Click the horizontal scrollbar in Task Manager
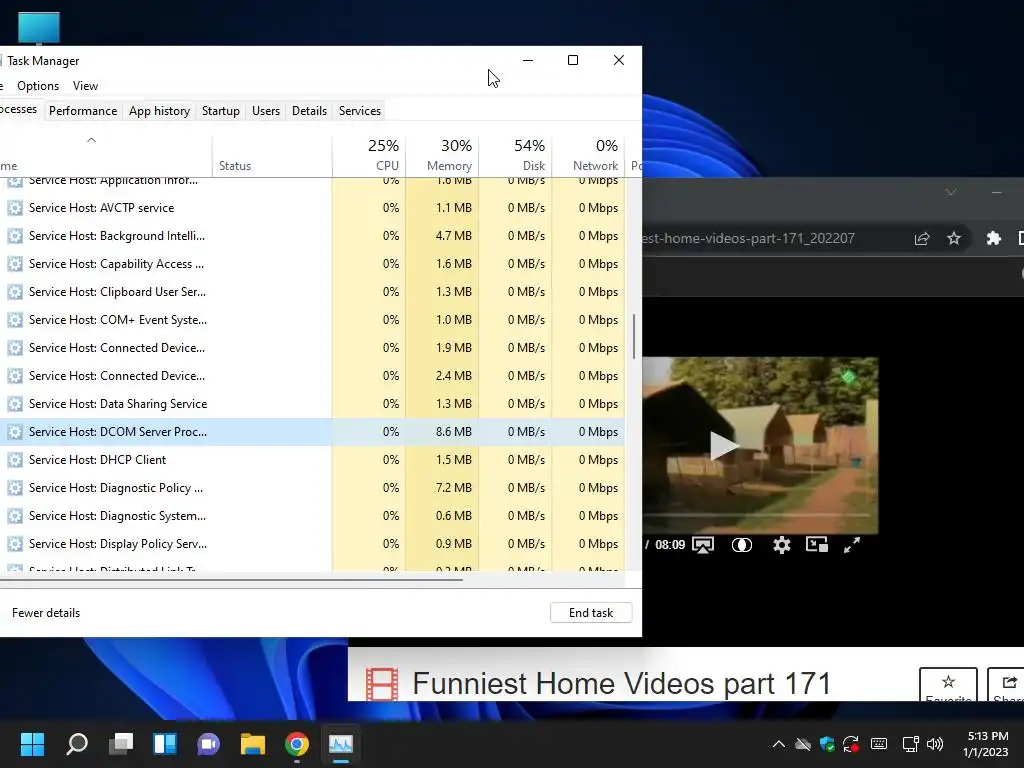Screen dimensions: 1024x768 (231, 579)
